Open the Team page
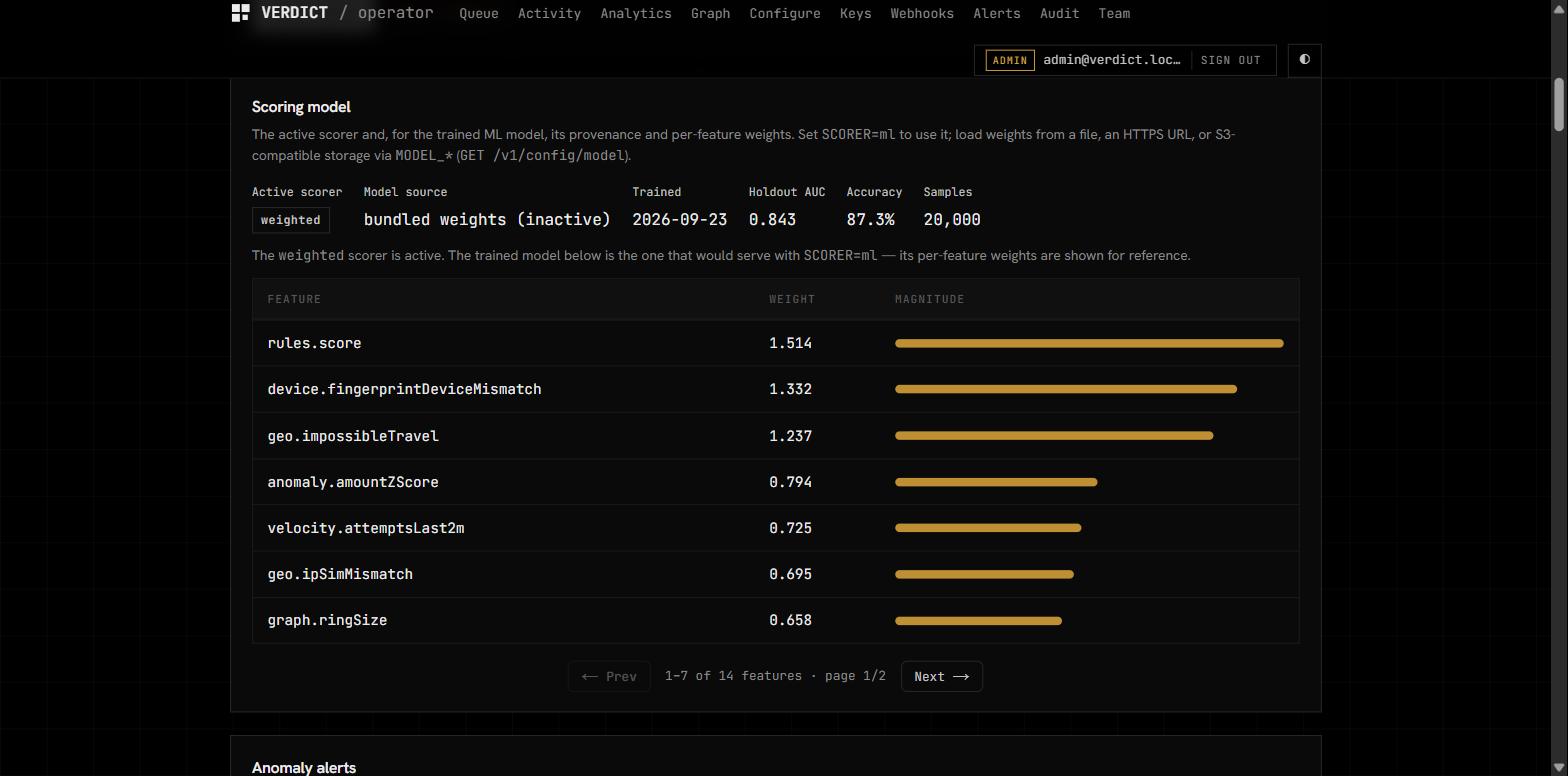Viewport: 1568px width, 776px height. tap(1114, 14)
